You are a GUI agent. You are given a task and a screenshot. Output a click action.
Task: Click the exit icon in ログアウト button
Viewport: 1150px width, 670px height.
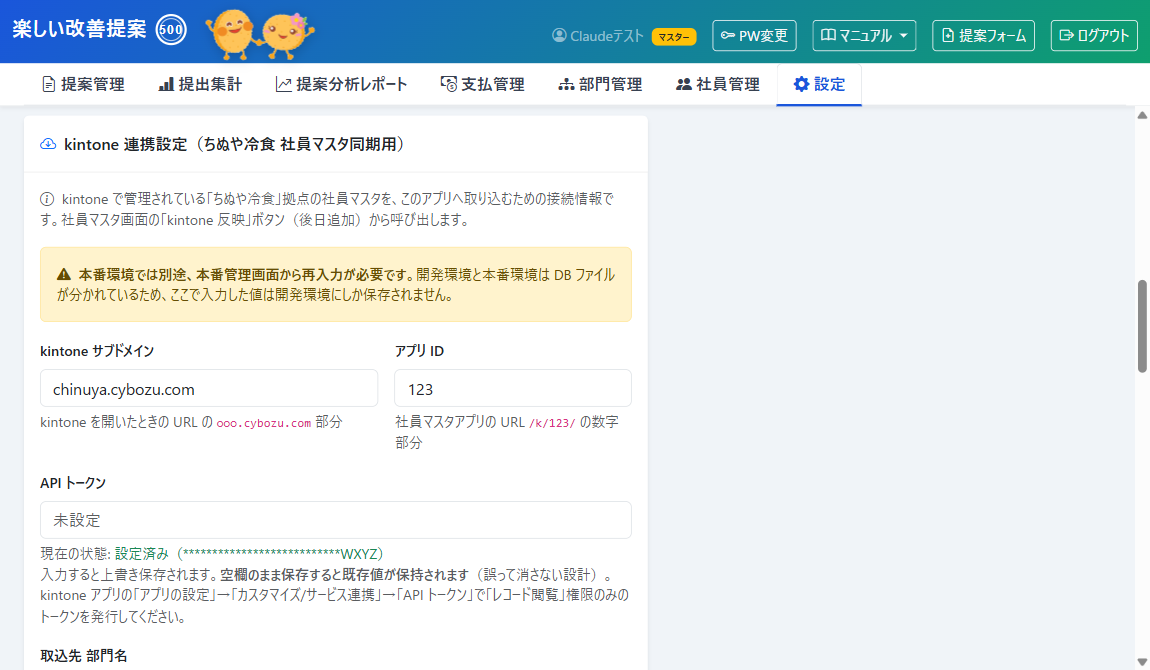click(x=1067, y=35)
